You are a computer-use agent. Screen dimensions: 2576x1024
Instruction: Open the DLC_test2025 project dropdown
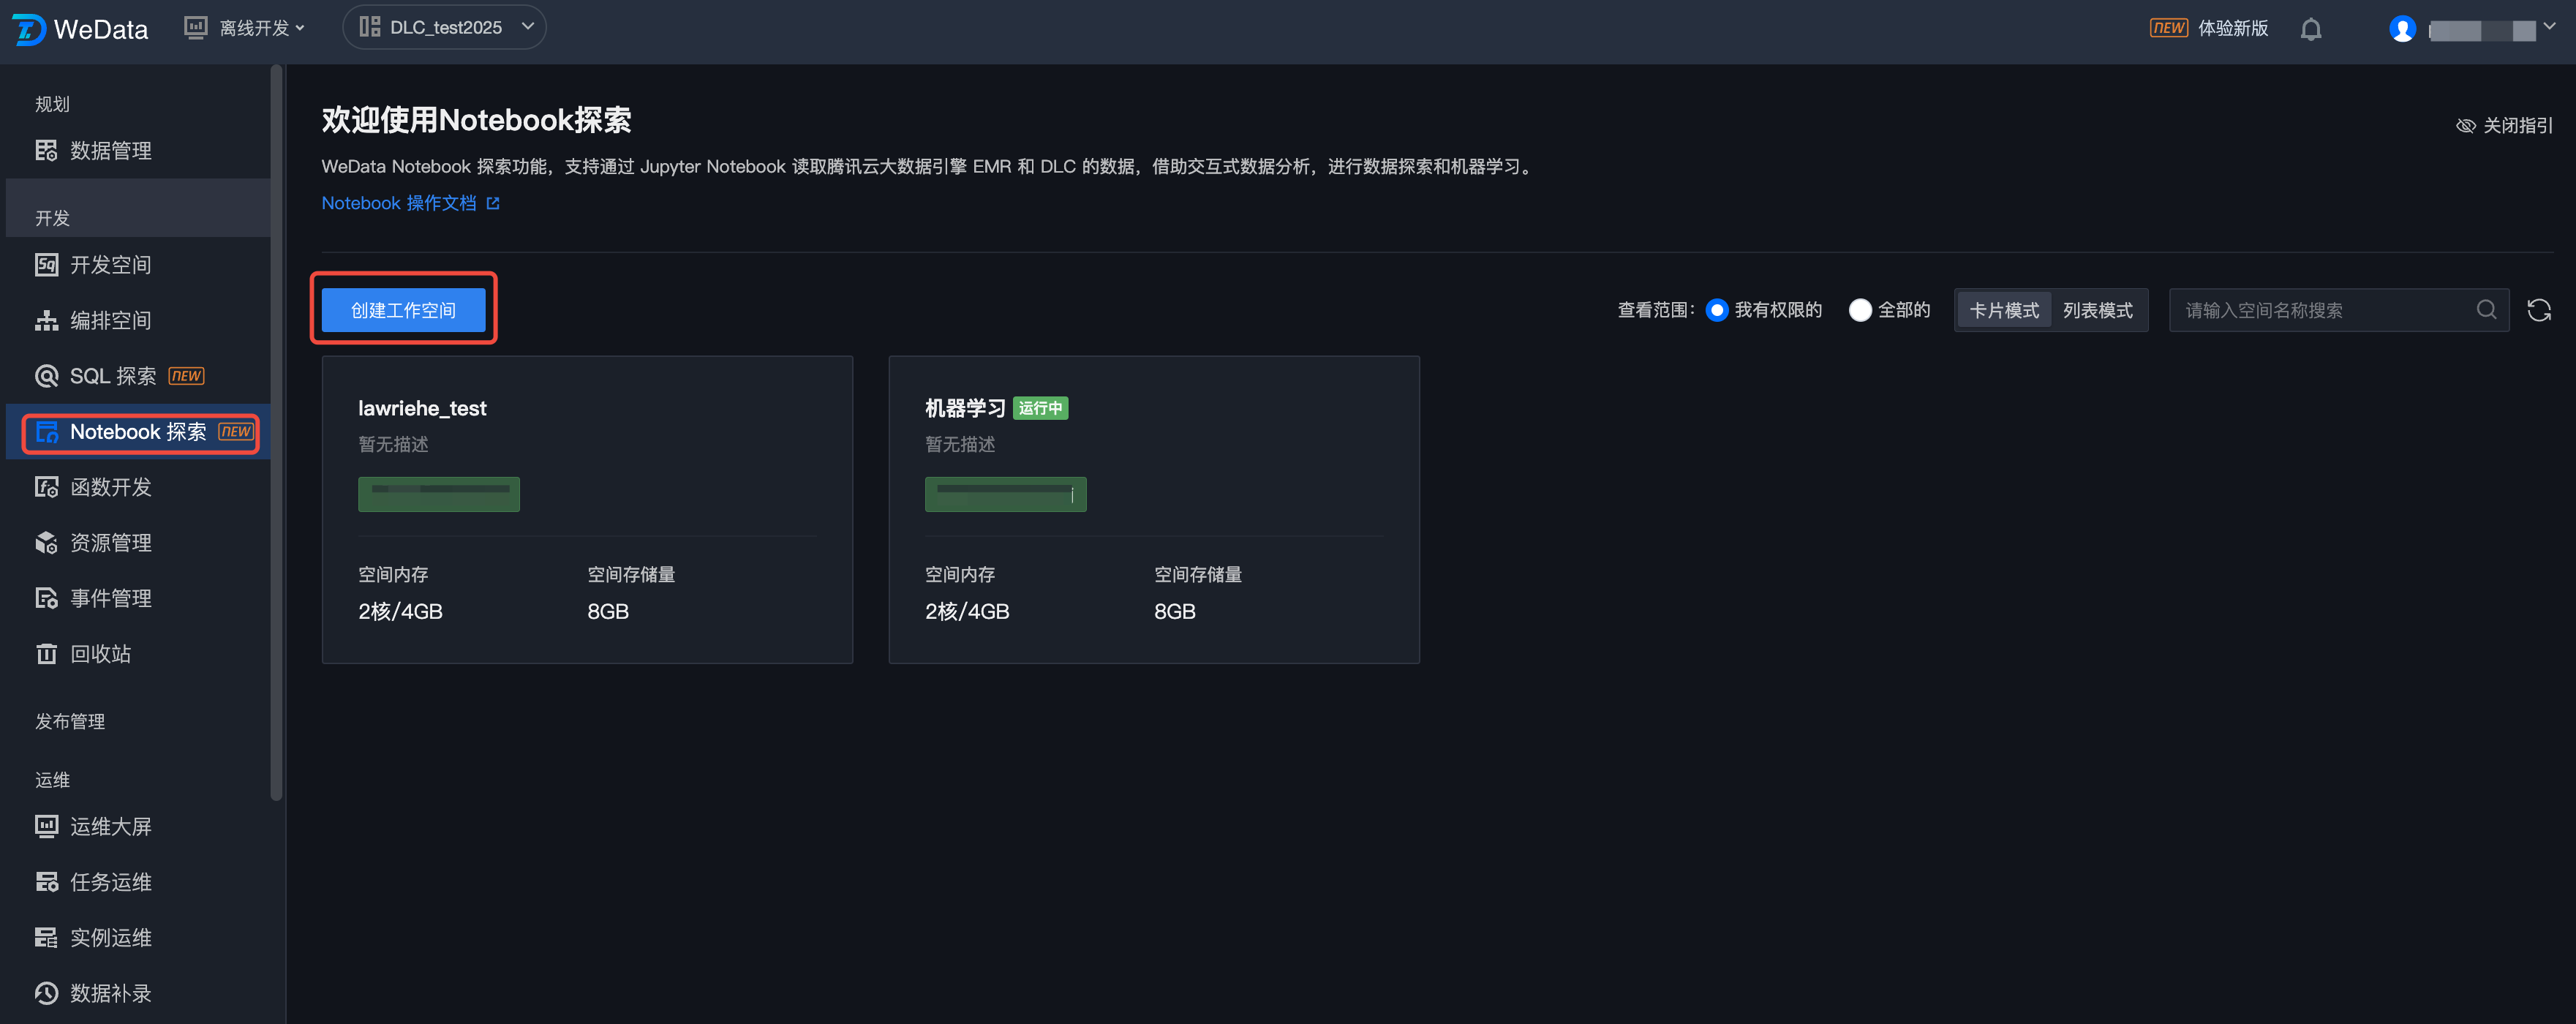click(x=444, y=28)
